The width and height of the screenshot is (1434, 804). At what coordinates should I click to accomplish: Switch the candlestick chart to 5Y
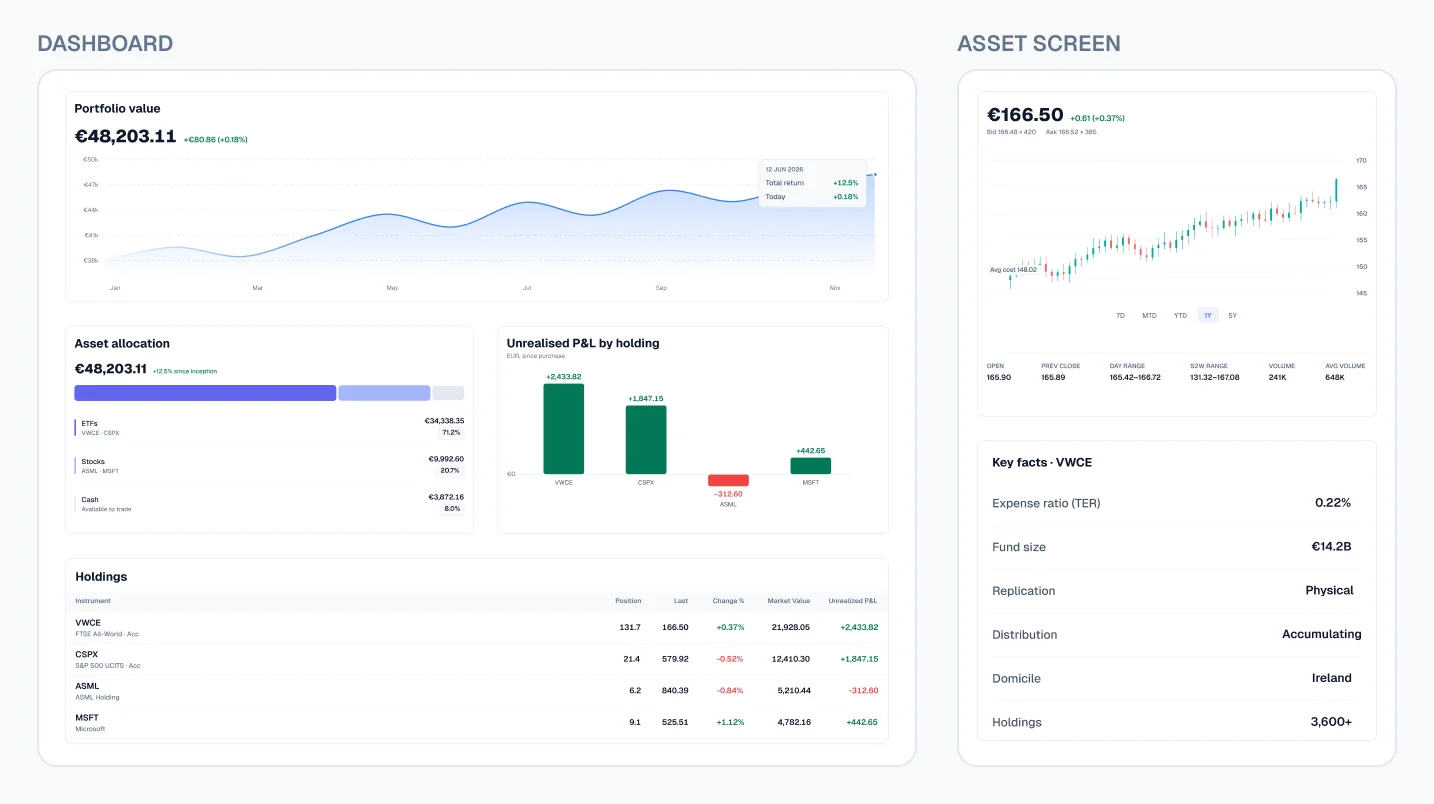tap(1232, 315)
